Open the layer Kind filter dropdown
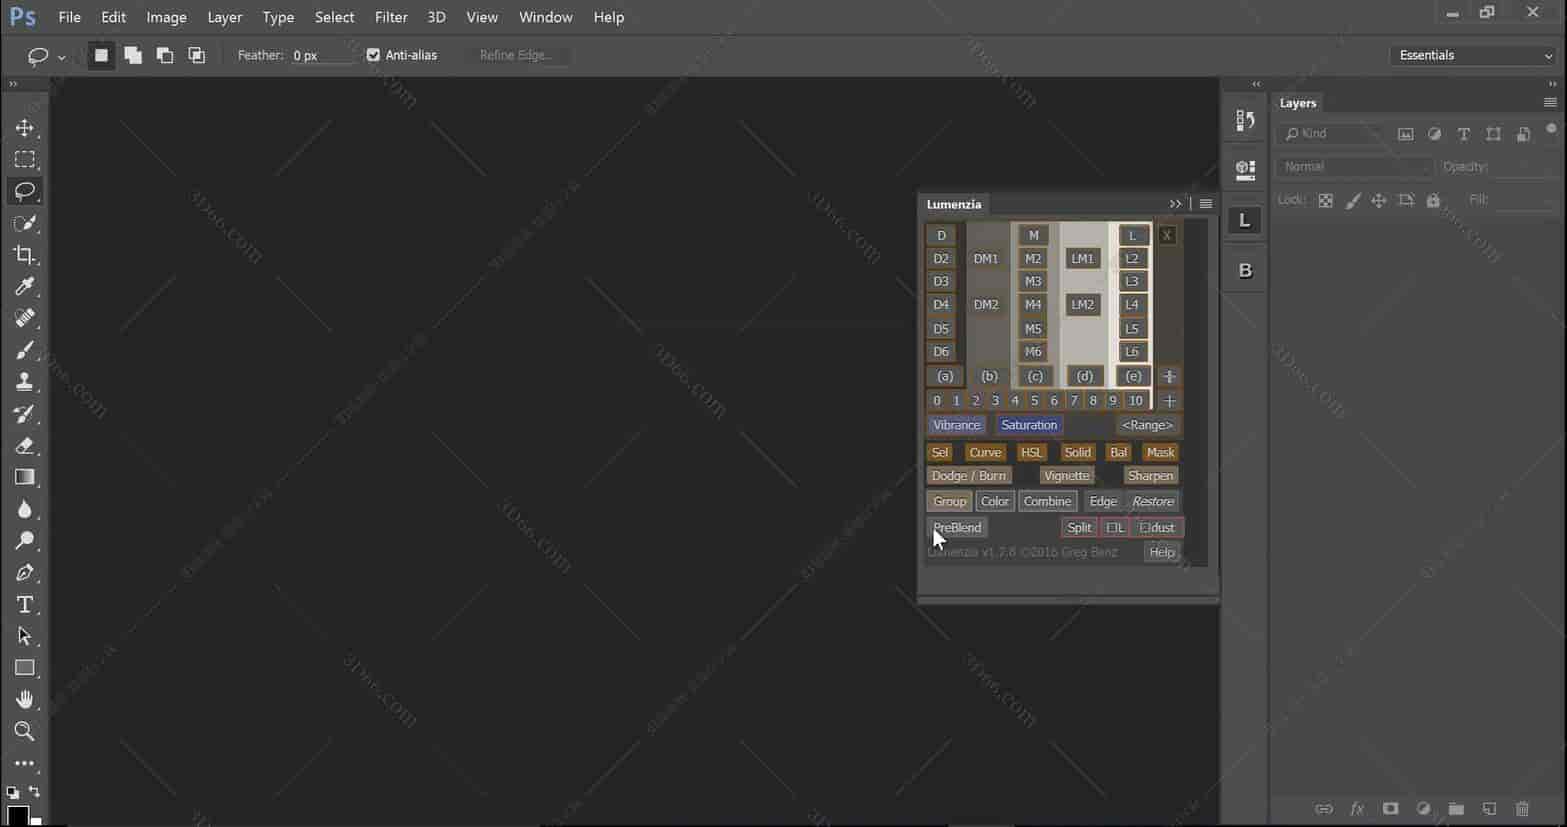This screenshot has height=827, width=1567. click(1332, 134)
